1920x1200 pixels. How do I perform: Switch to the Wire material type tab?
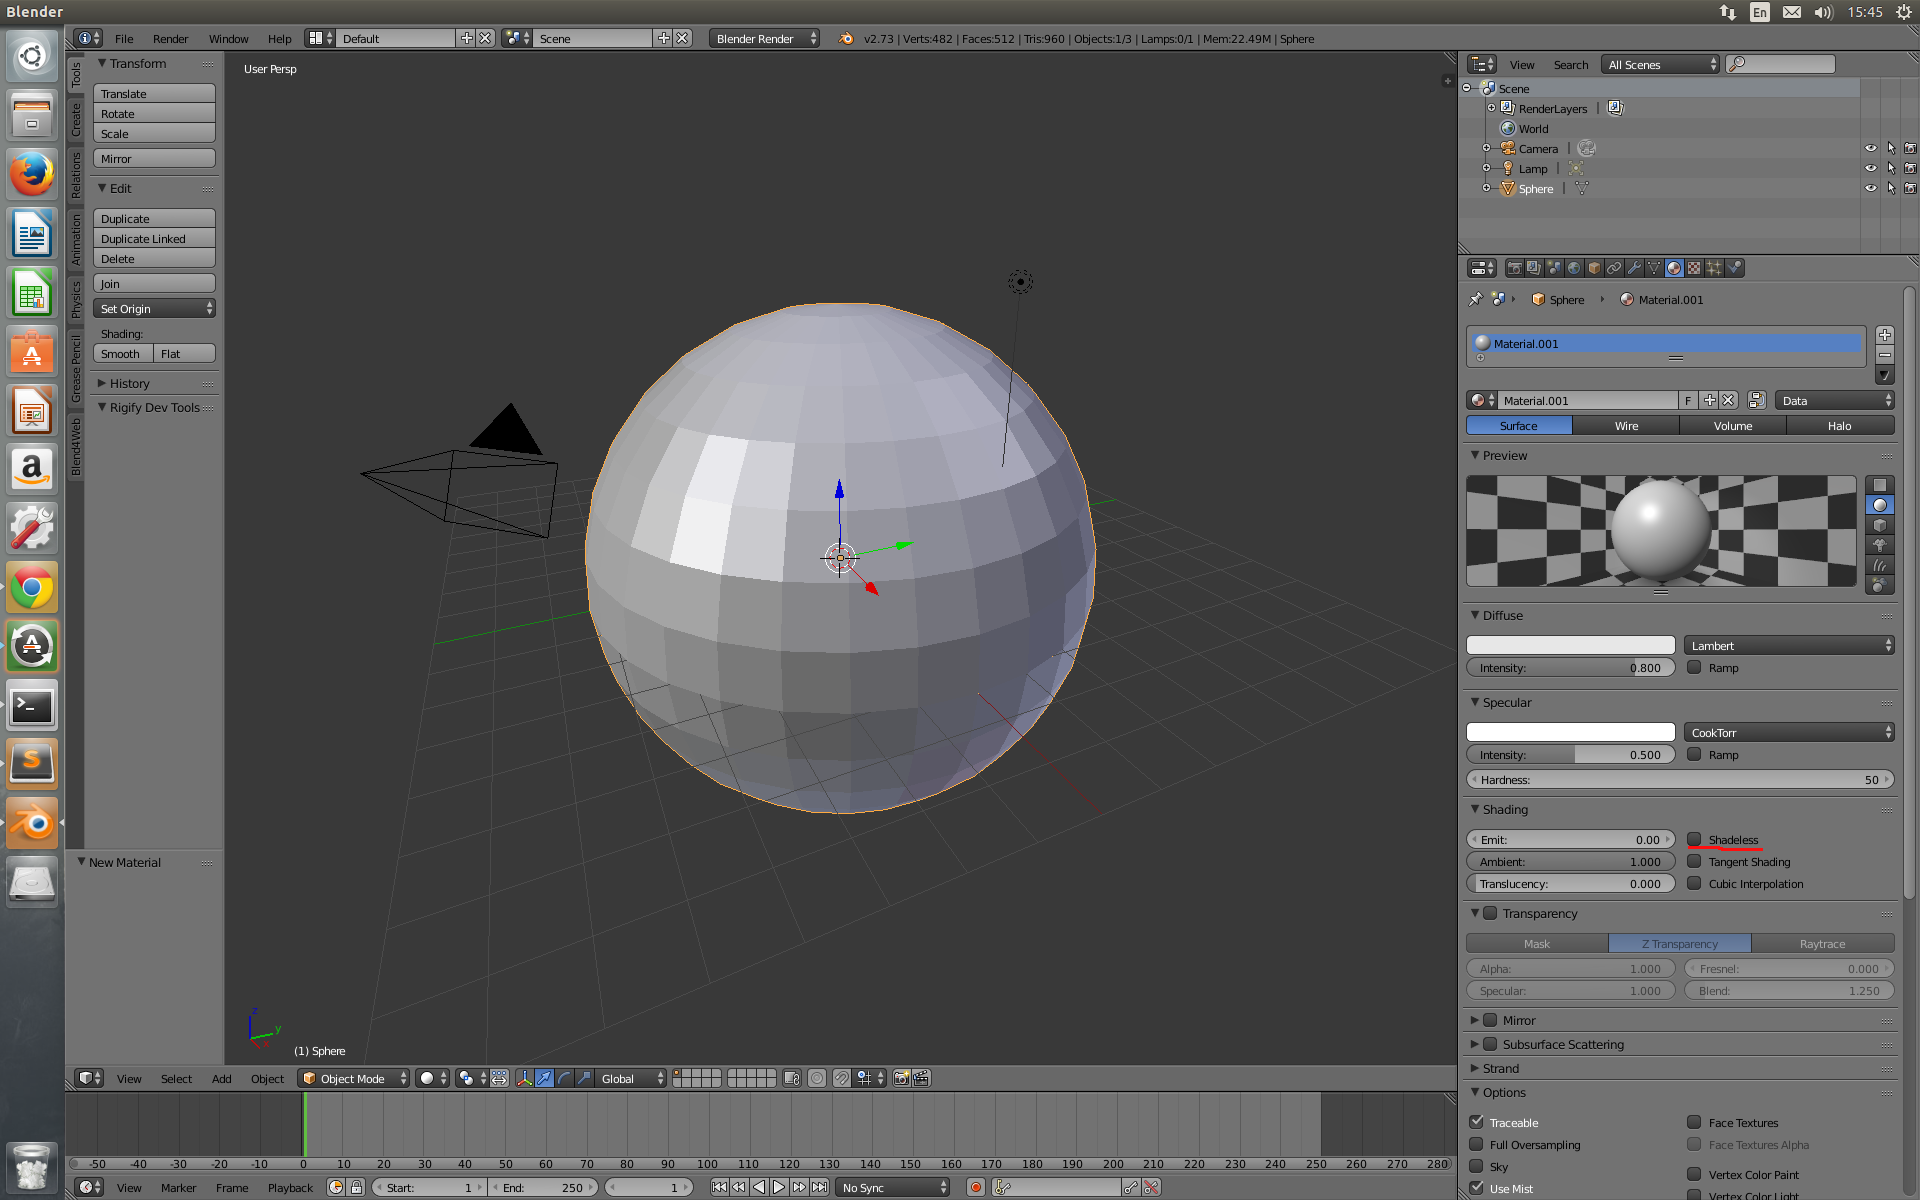coord(1626,426)
